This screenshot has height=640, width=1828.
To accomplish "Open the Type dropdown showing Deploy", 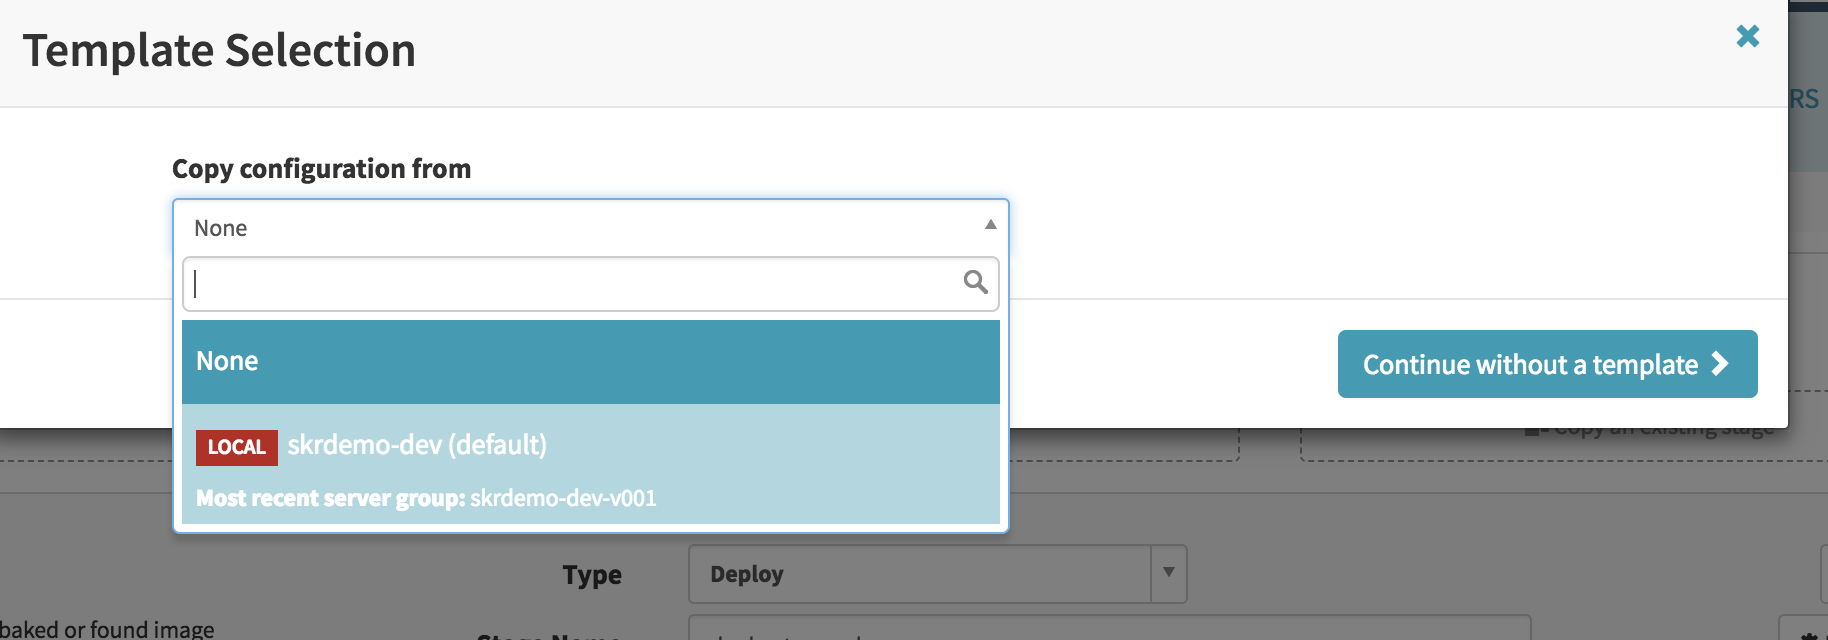I will (918, 574).
